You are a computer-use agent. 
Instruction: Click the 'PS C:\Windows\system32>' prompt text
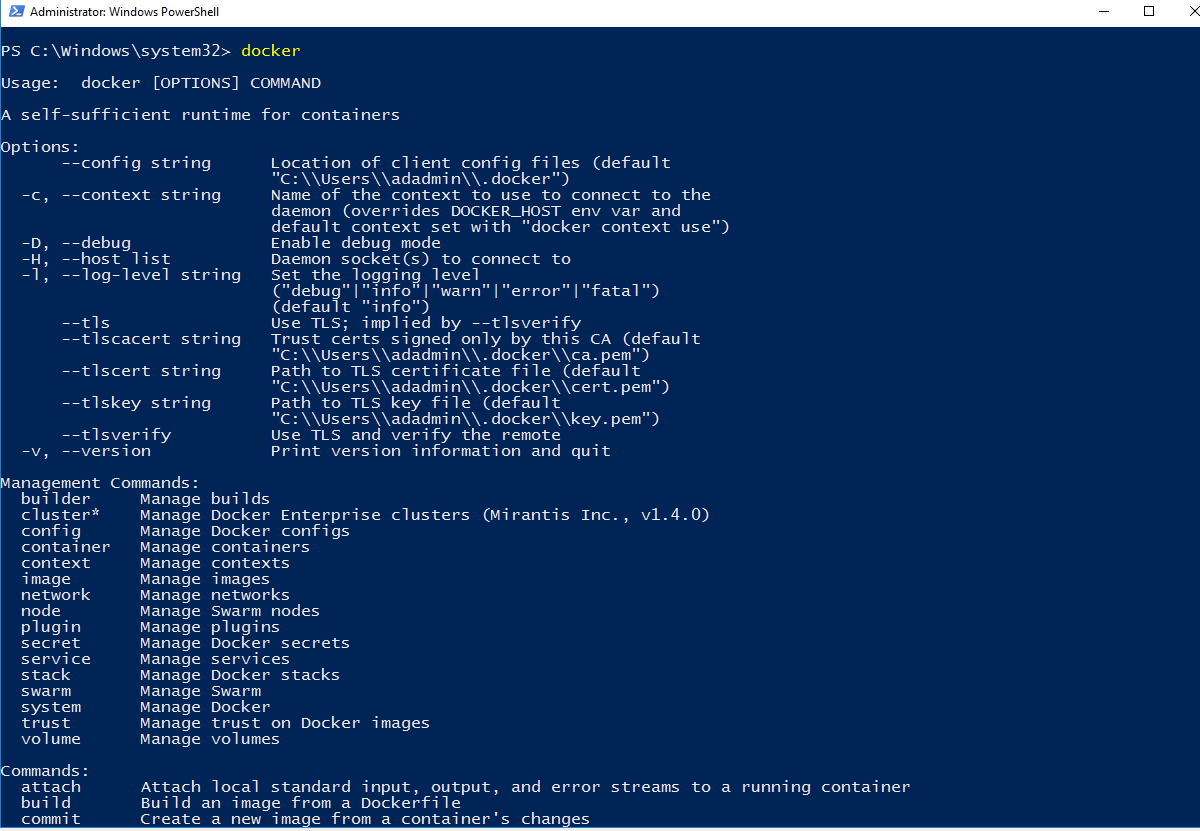click(116, 51)
